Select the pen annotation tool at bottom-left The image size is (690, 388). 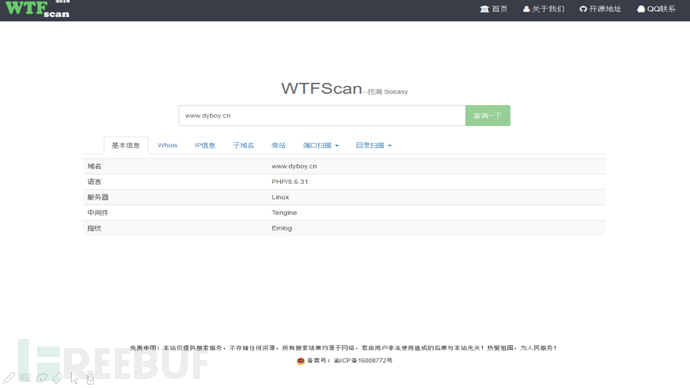[9, 378]
